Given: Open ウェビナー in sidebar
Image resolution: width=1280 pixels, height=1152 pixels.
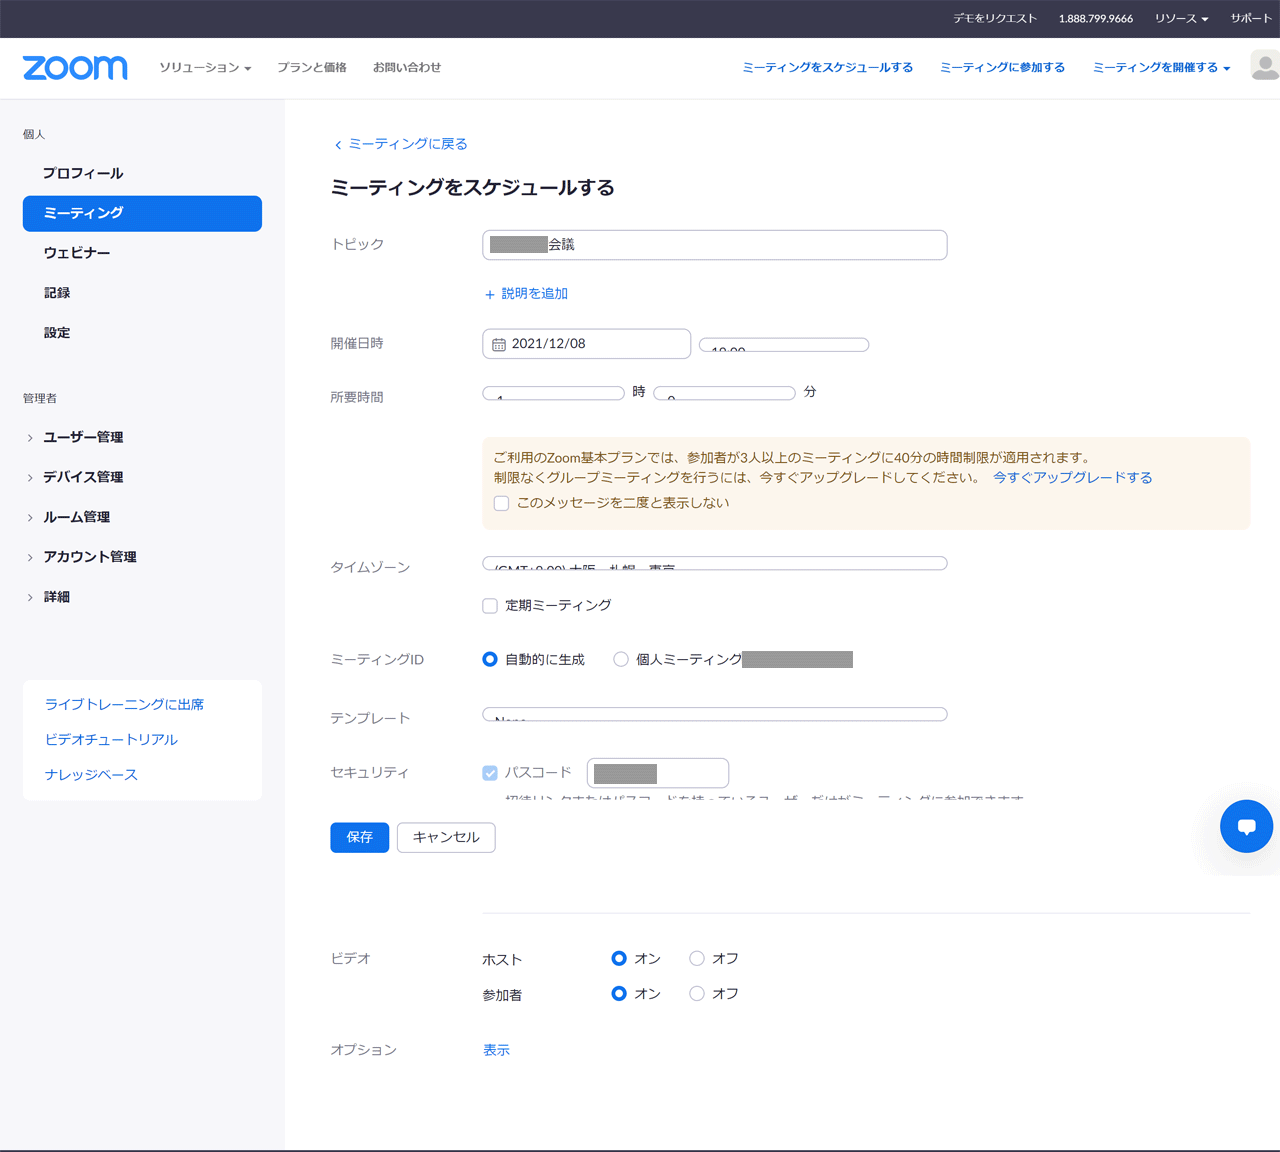Looking at the screenshot, I should (77, 253).
